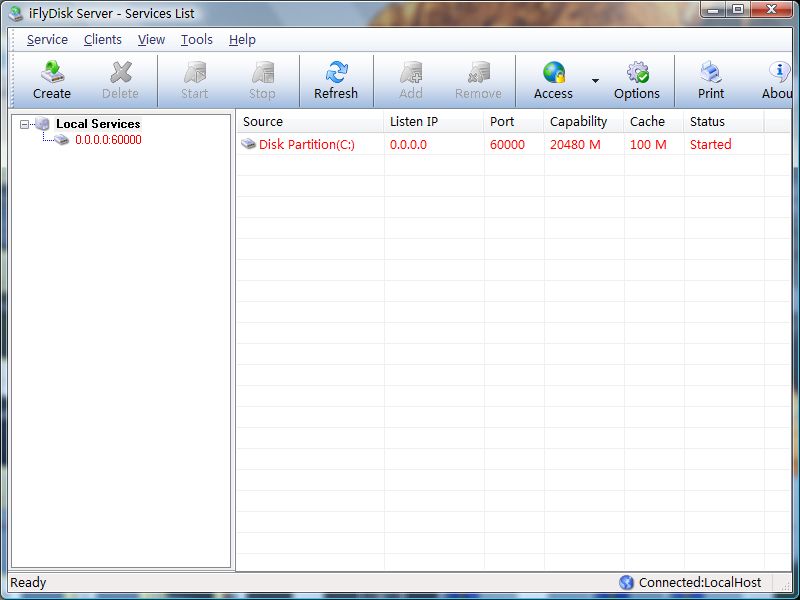Click the Start service toolbar icon
The image size is (800, 600).
point(195,73)
